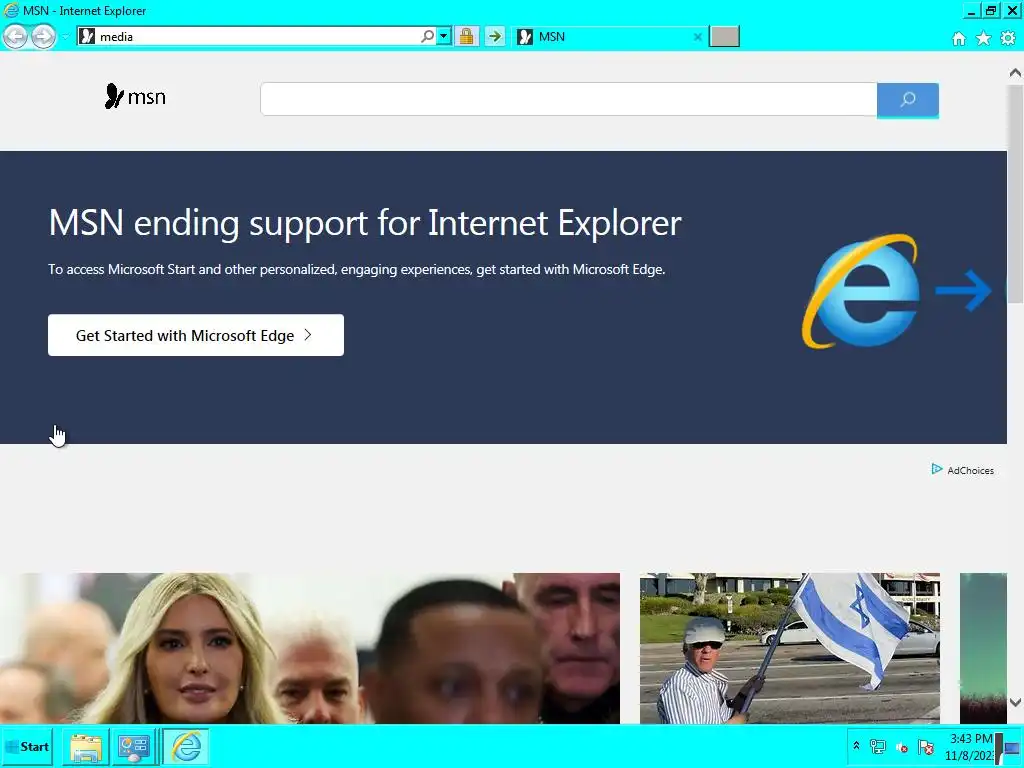
Task: Click the AdChoices triangle icon
Action: tap(936, 469)
